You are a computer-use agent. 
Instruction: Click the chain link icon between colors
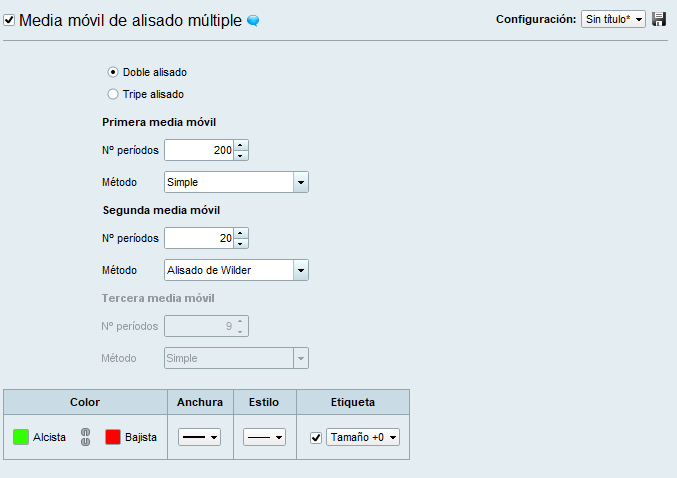click(85, 437)
